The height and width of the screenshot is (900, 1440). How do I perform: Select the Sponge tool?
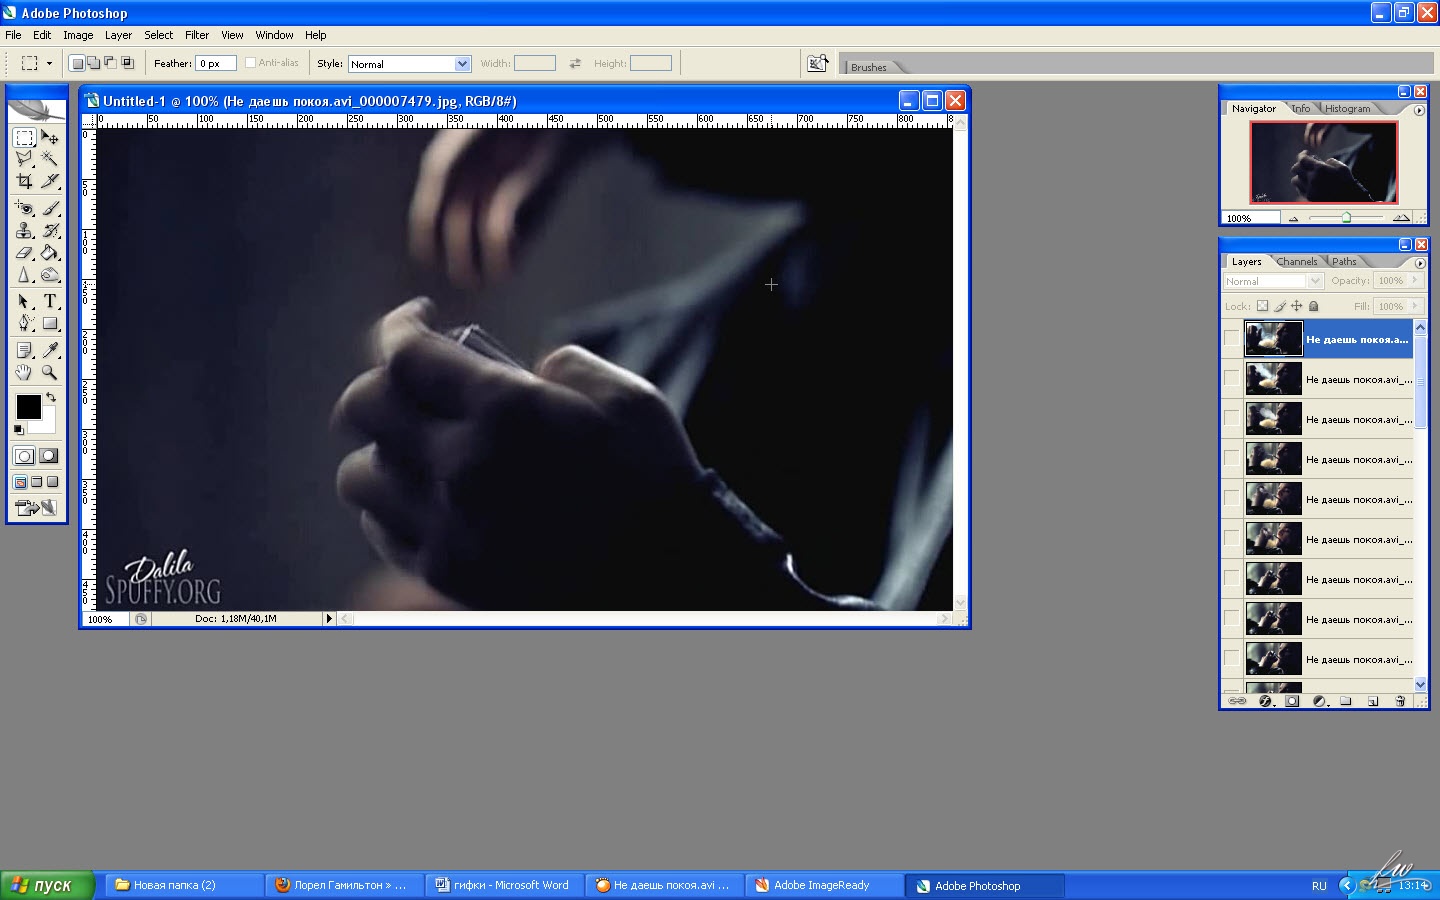click(x=50, y=274)
